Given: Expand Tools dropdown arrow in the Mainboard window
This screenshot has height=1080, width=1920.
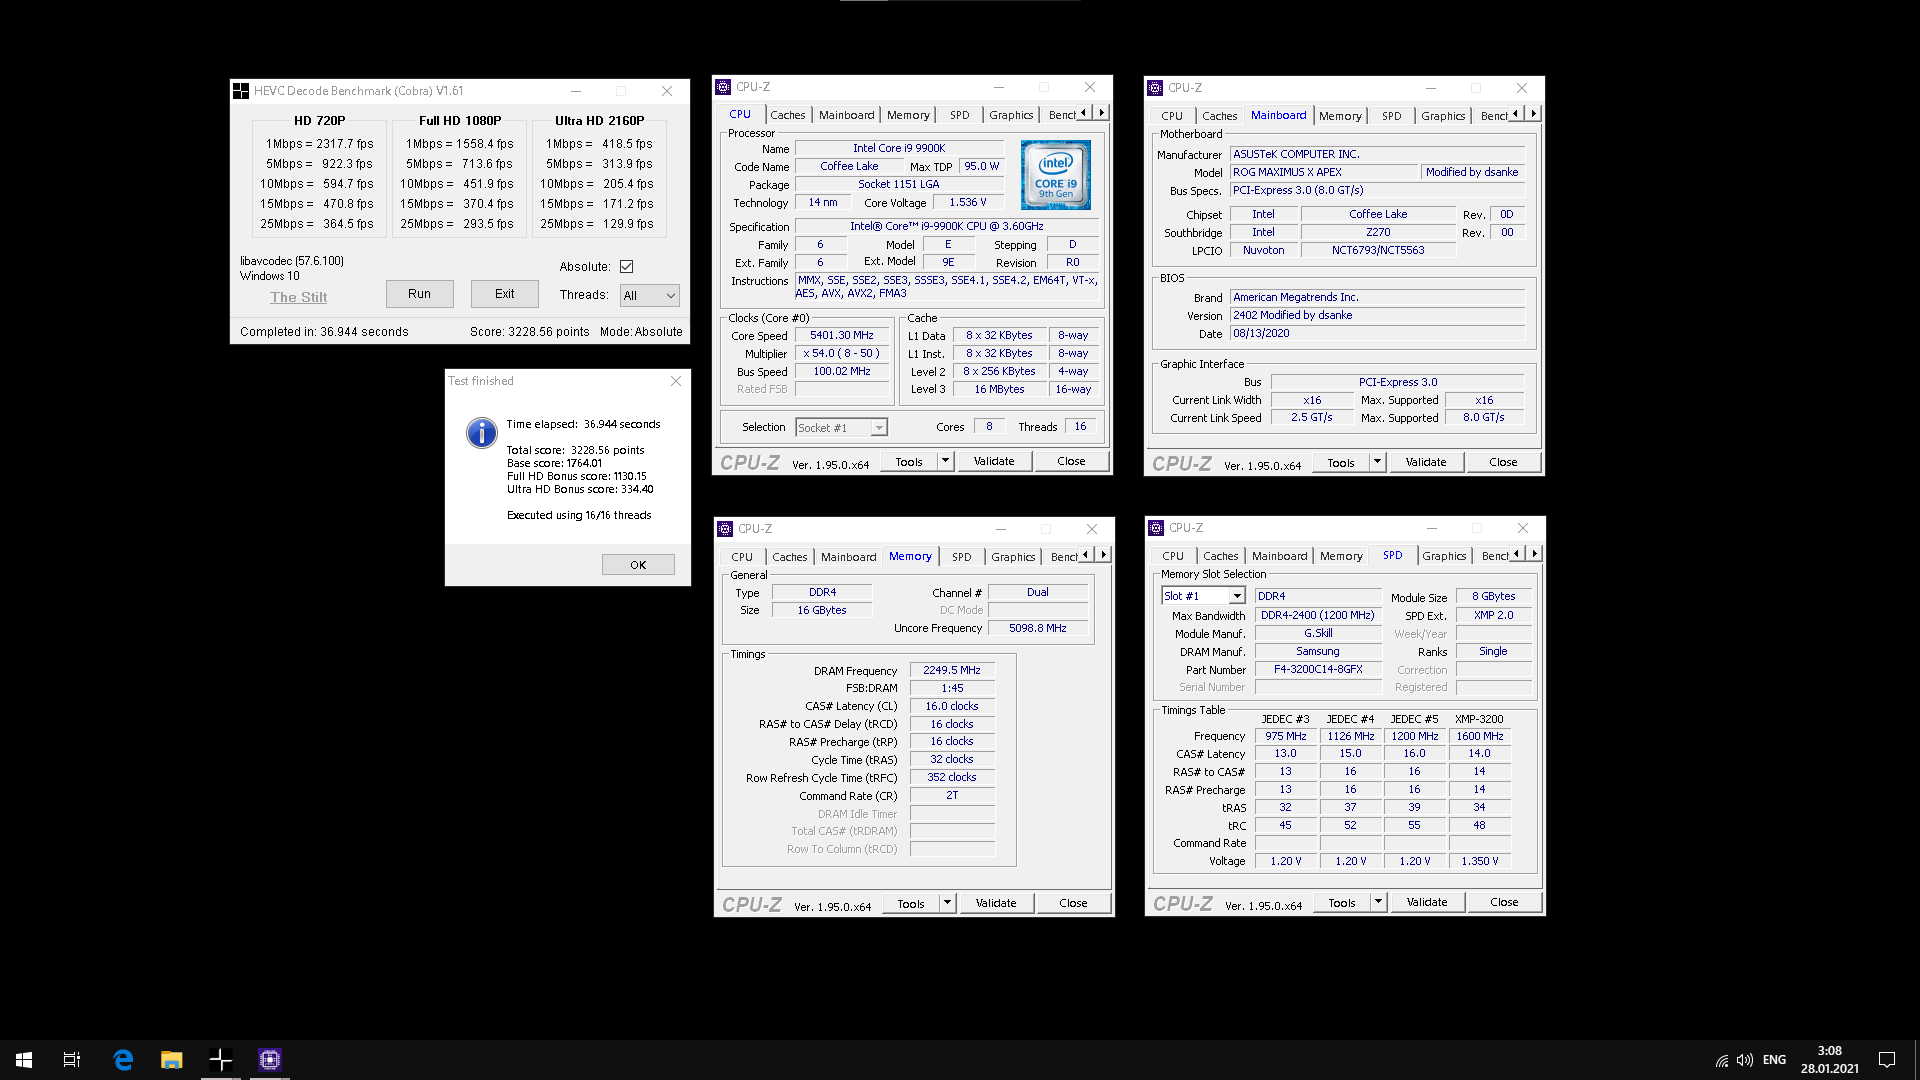Looking at the screenshot, I should coord(1377,462).
